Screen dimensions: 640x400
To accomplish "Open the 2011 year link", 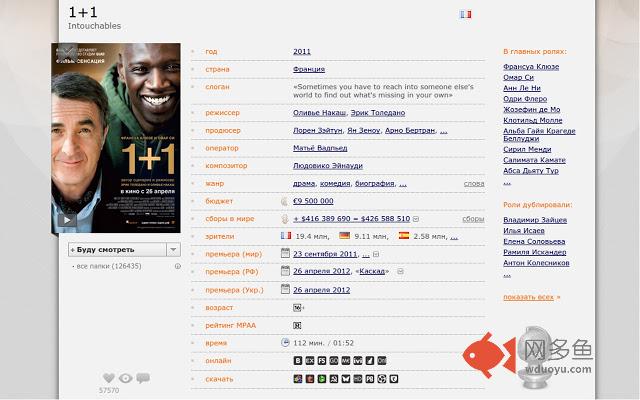I will 302,51.
